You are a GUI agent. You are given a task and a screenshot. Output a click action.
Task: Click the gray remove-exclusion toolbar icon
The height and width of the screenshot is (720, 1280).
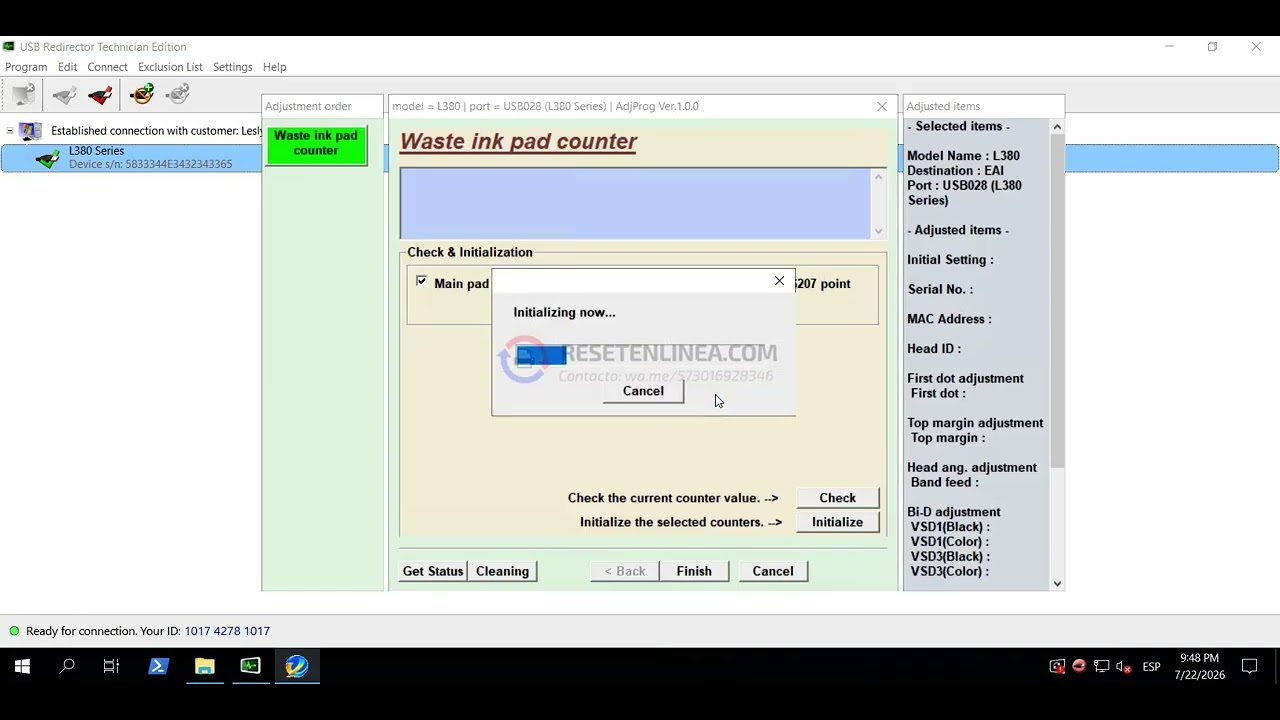pyautogui.click(x=178, y=95)
